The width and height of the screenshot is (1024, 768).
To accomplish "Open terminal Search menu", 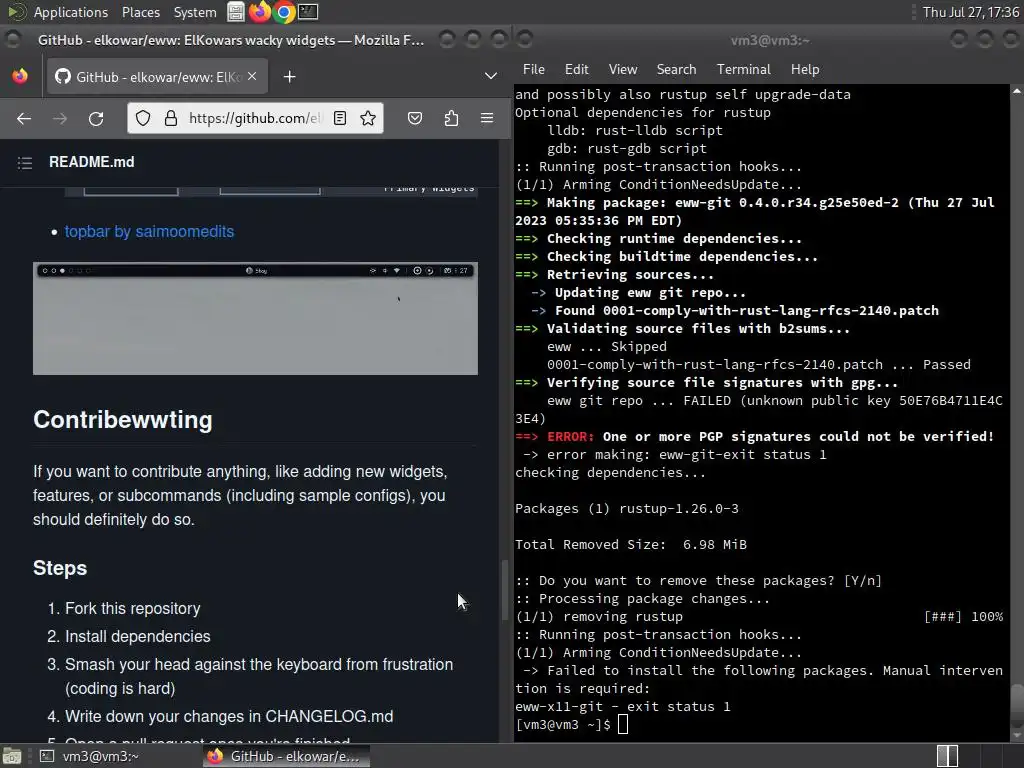I will (x=677, y=69).
